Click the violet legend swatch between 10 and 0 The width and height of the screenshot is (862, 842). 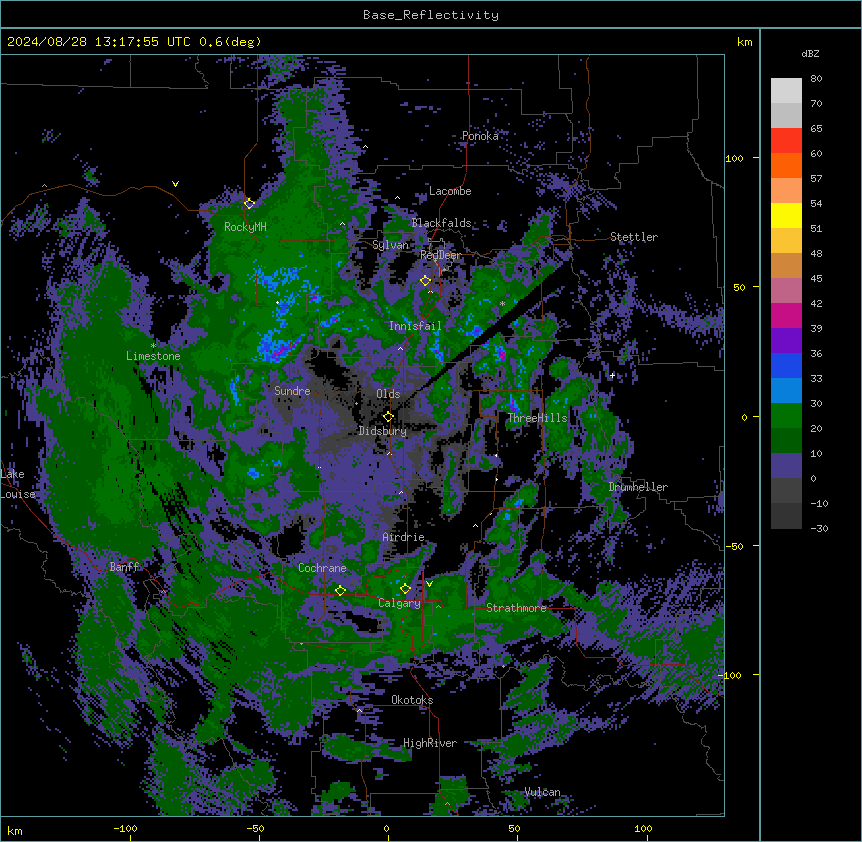point(786,466)
